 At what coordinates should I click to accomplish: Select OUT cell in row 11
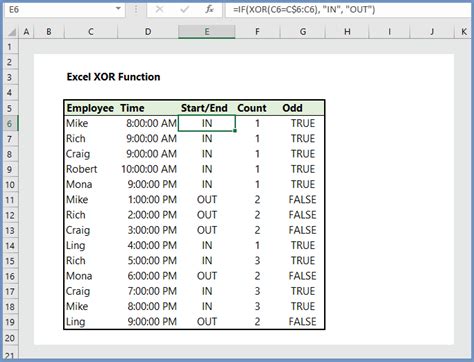207,200
